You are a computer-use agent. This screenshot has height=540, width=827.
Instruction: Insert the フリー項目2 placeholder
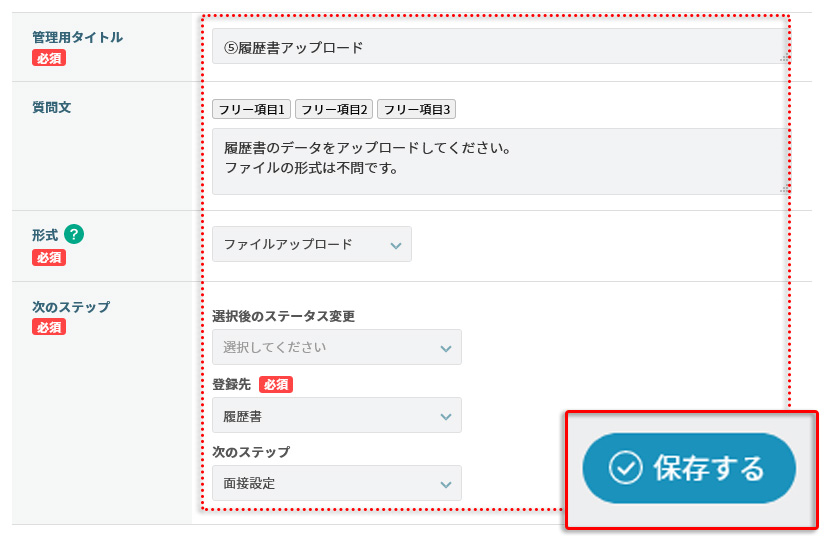tap(334, 109)
